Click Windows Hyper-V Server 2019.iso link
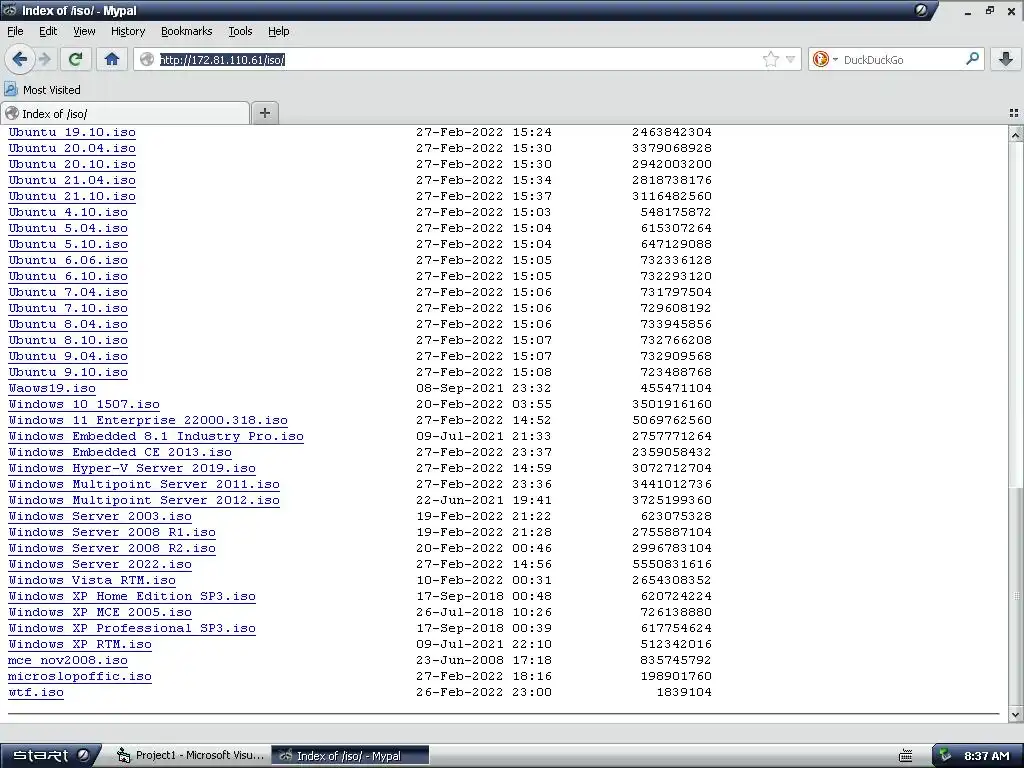Viewport: 1024px width, 768px height. [132, 468]
